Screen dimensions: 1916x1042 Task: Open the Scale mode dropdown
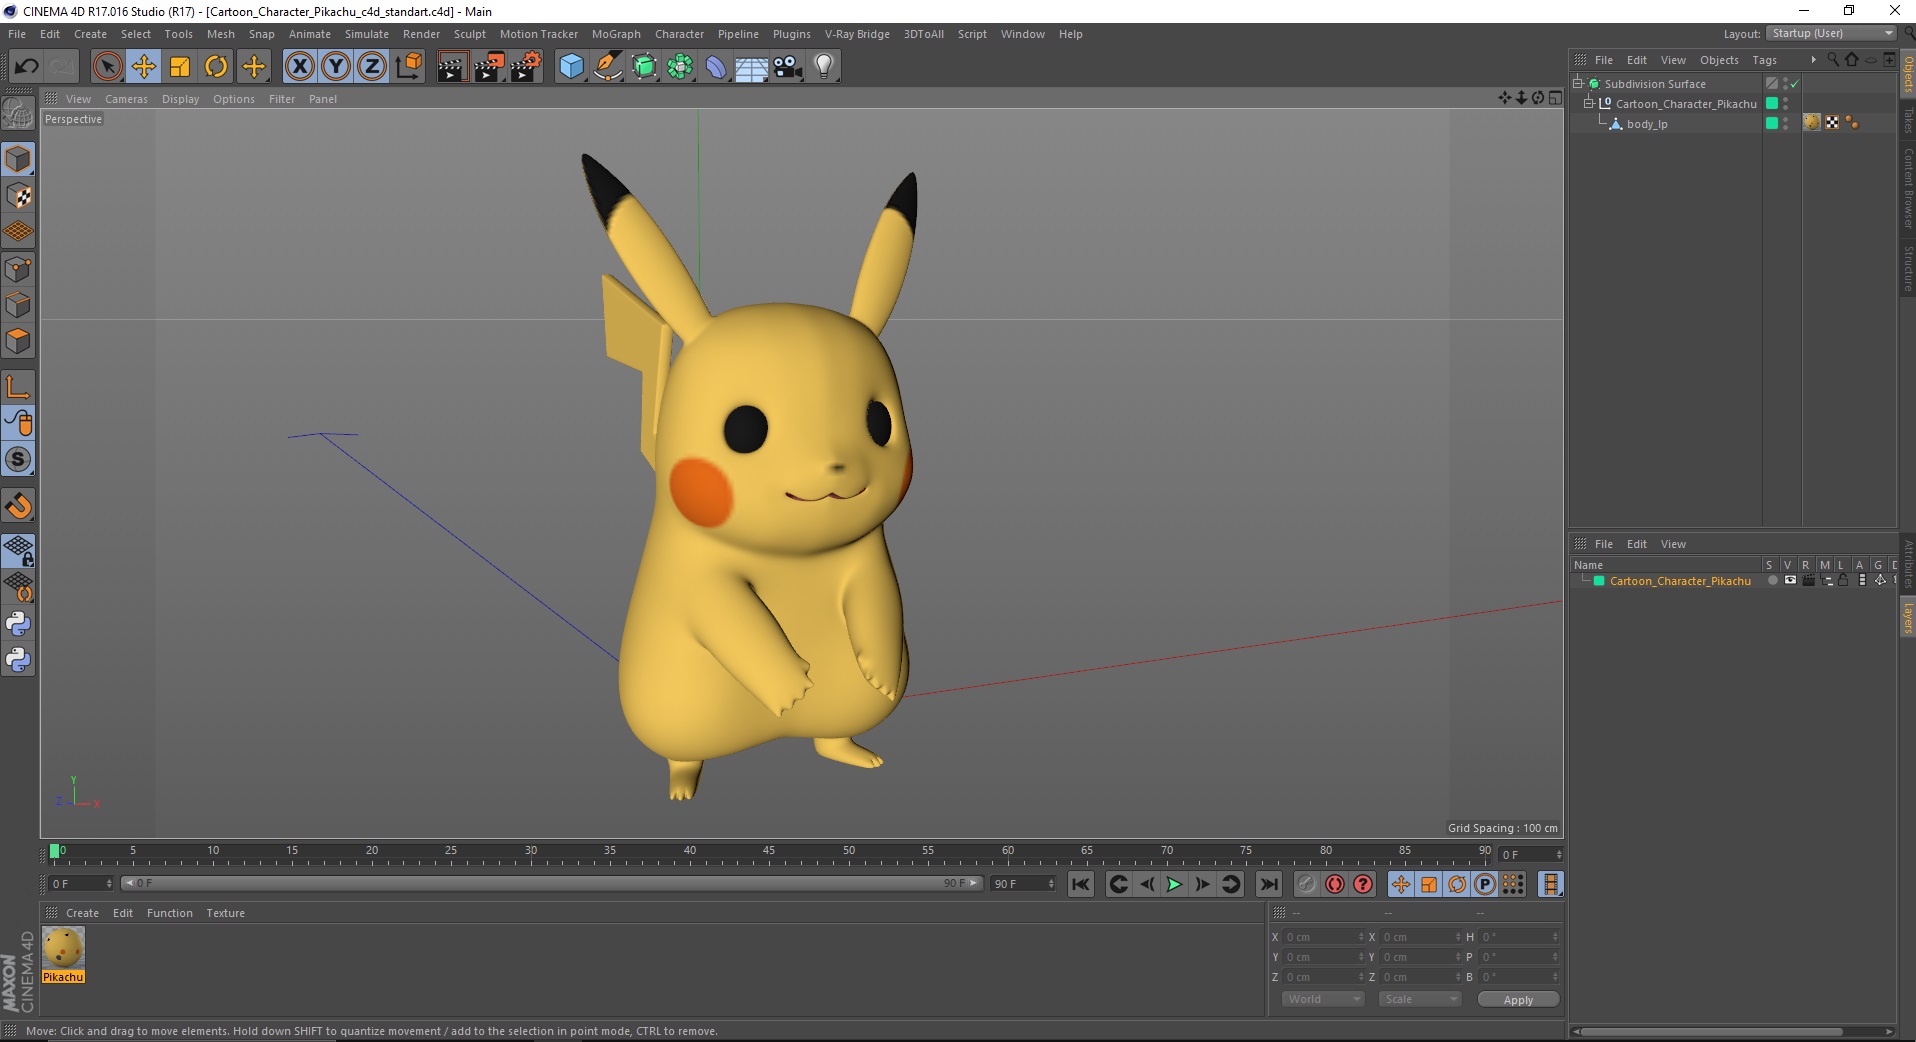tap(1420, 999)
